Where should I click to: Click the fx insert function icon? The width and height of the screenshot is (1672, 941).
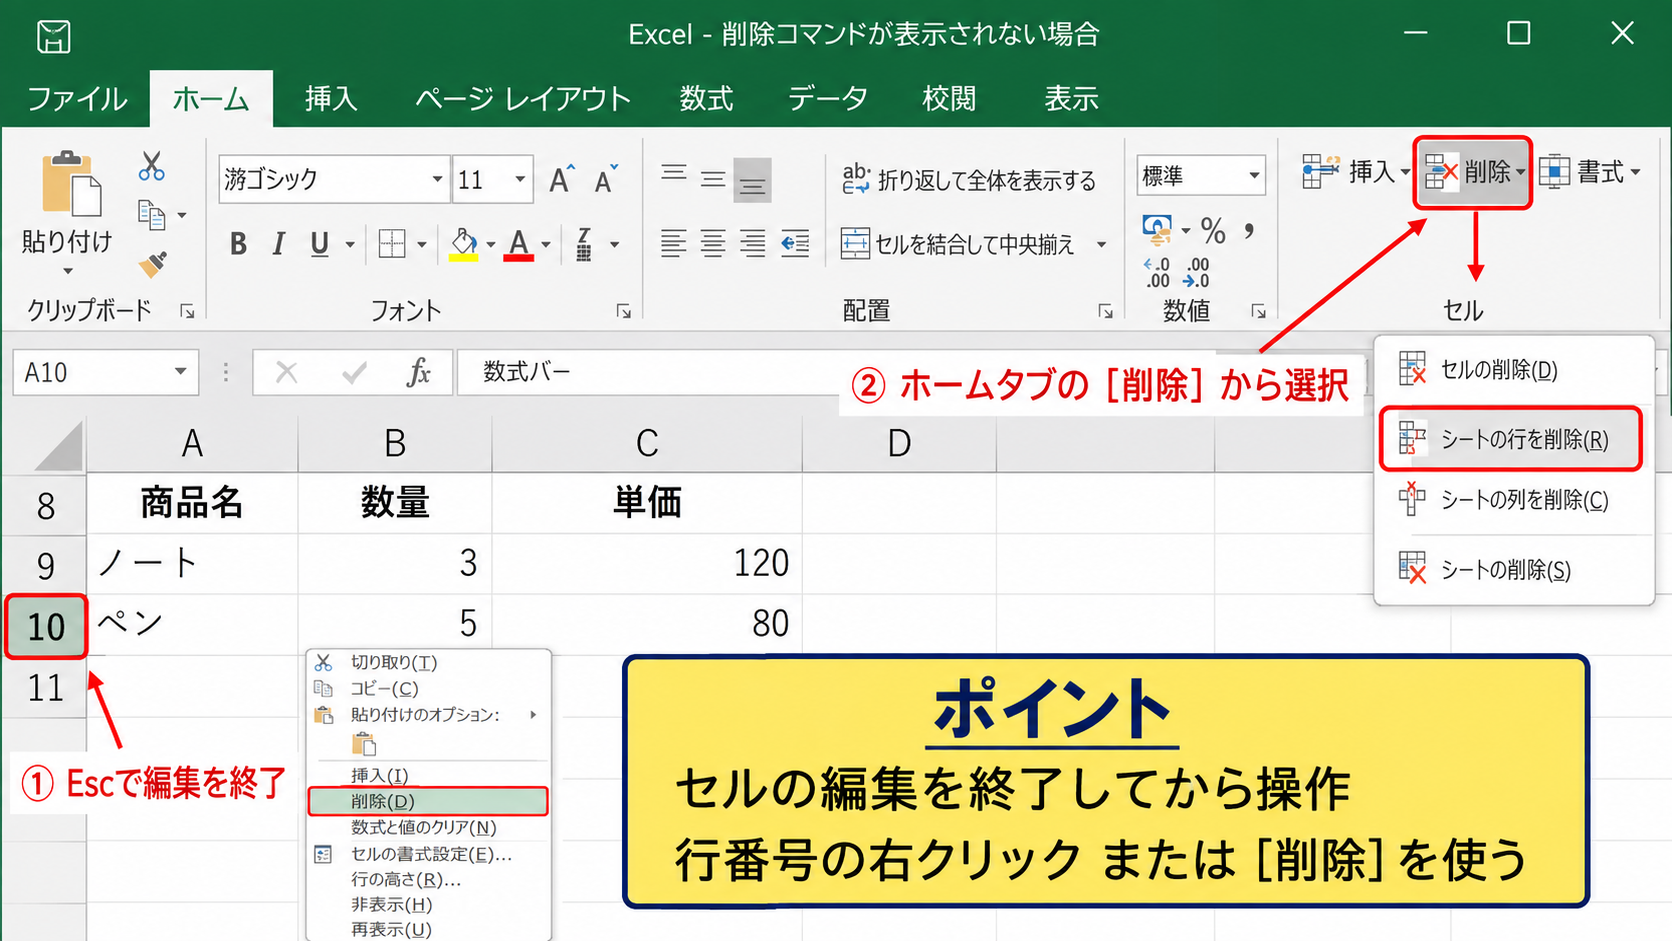tap(418, 372)
